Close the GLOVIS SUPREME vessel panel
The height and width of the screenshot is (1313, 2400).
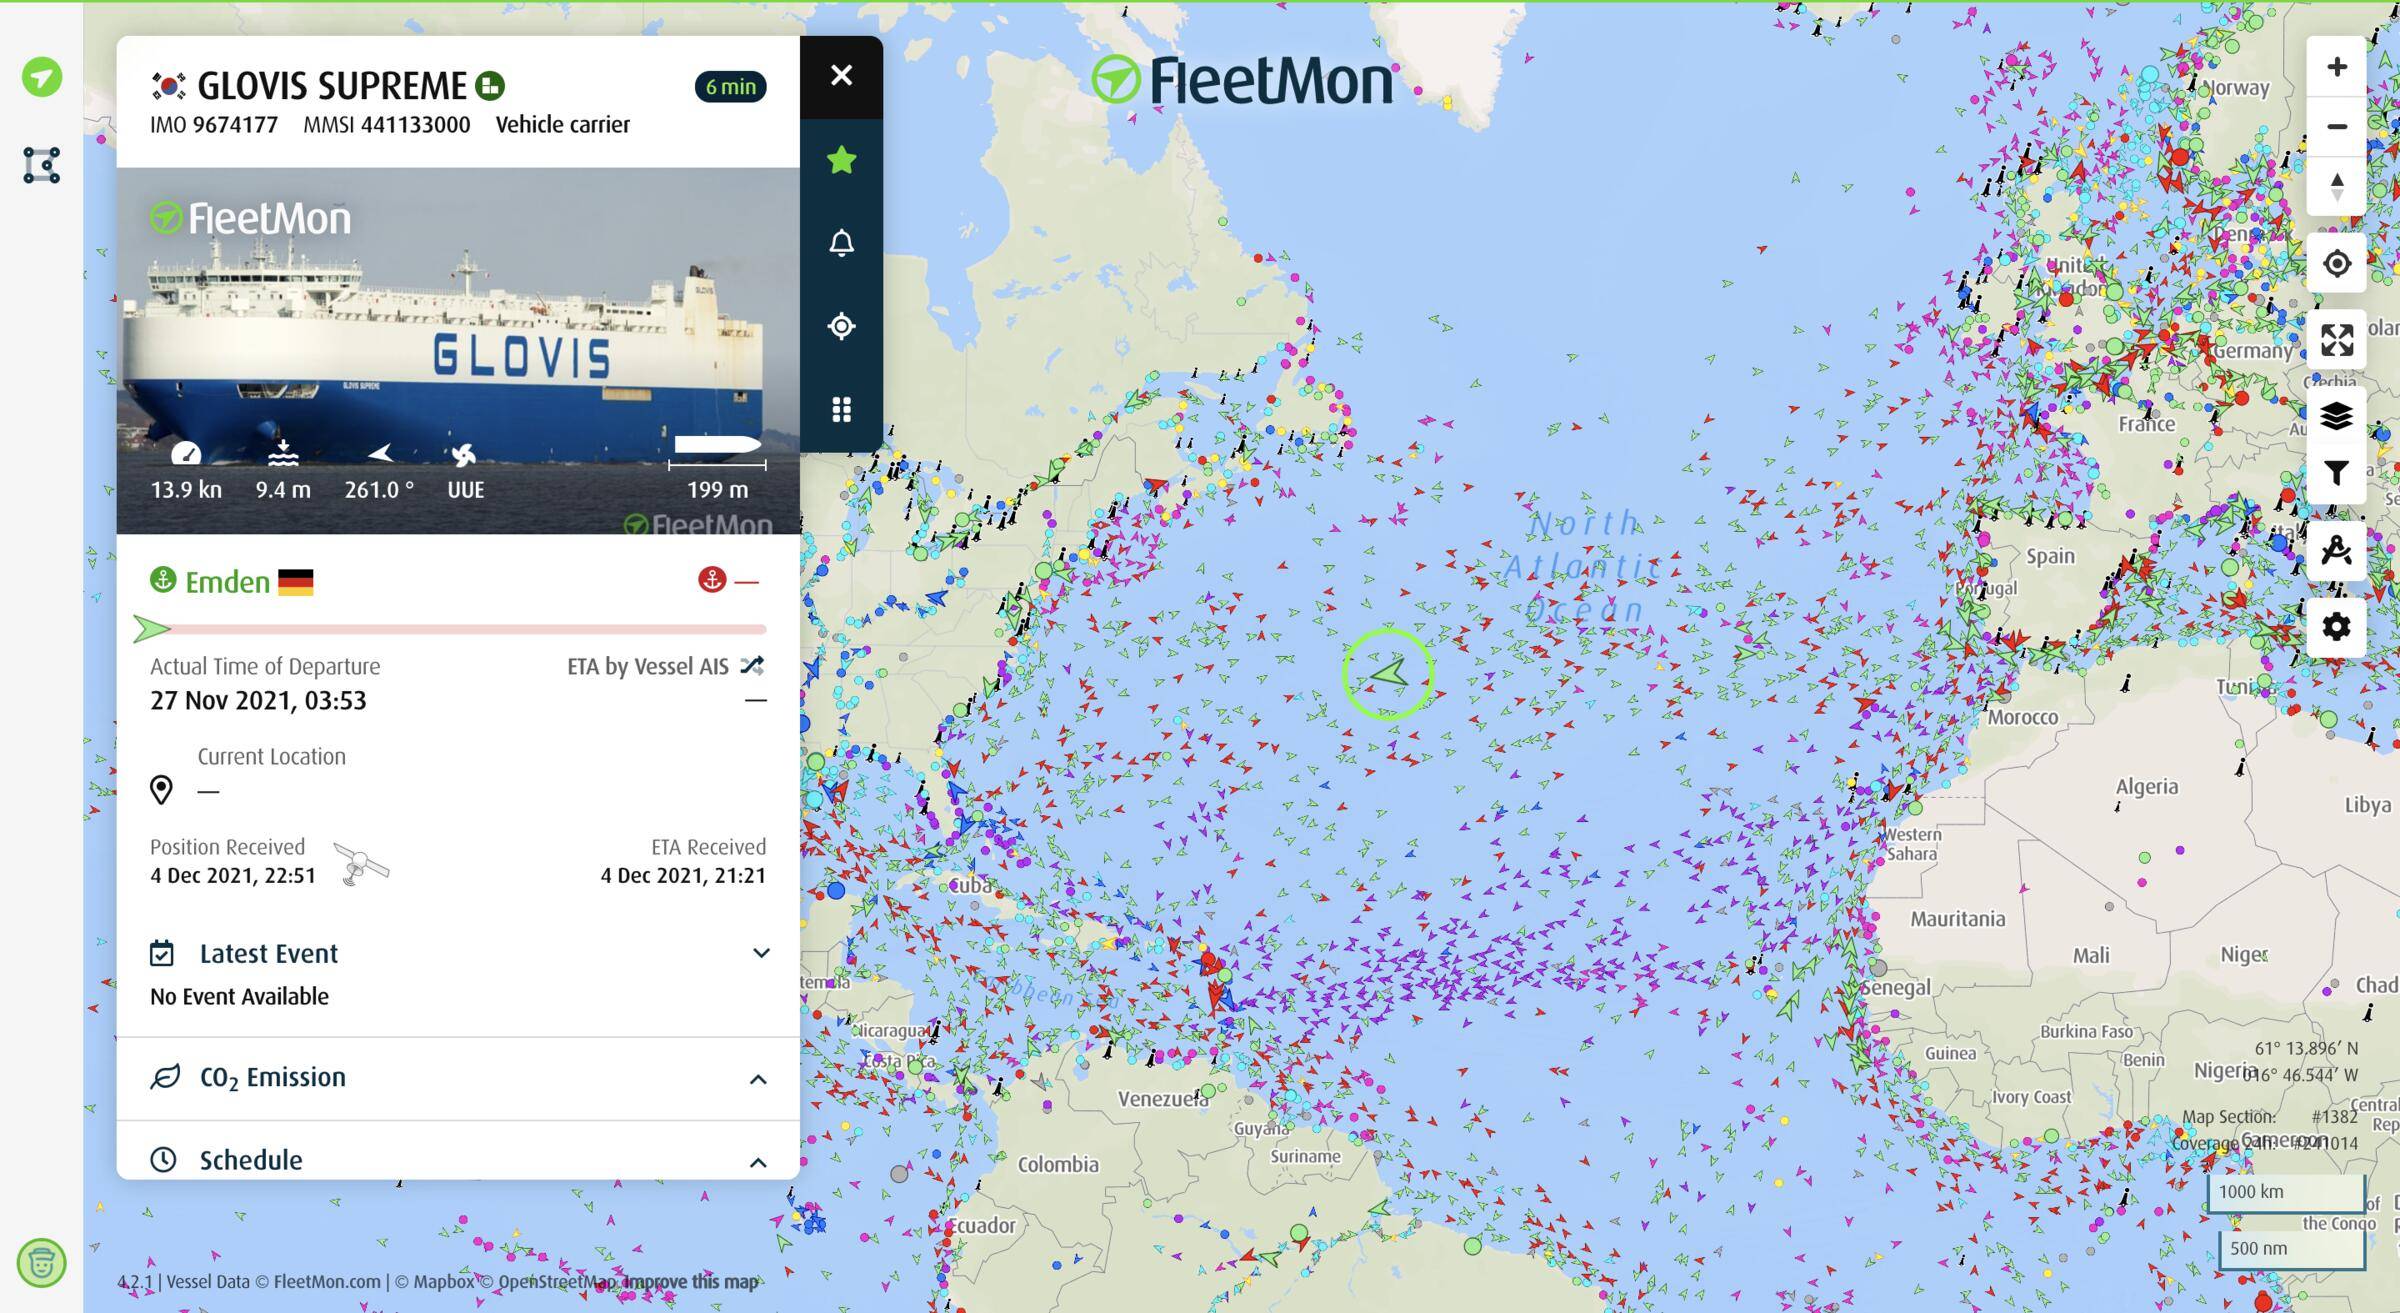[x=841, y=76]
